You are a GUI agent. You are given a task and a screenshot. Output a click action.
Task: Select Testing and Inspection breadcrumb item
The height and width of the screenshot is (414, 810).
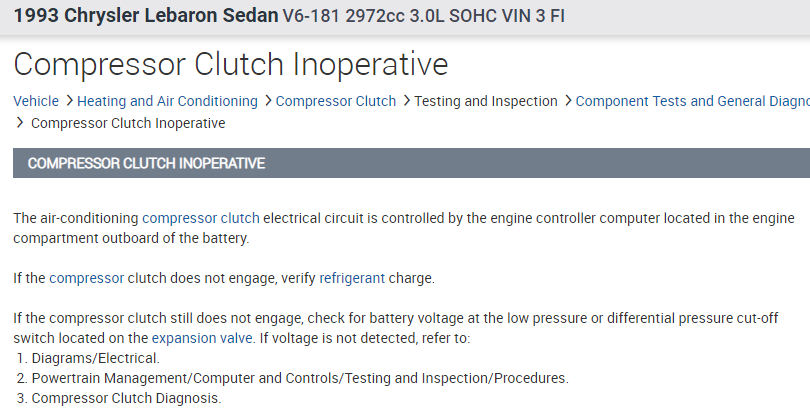[x=486, y=101]
